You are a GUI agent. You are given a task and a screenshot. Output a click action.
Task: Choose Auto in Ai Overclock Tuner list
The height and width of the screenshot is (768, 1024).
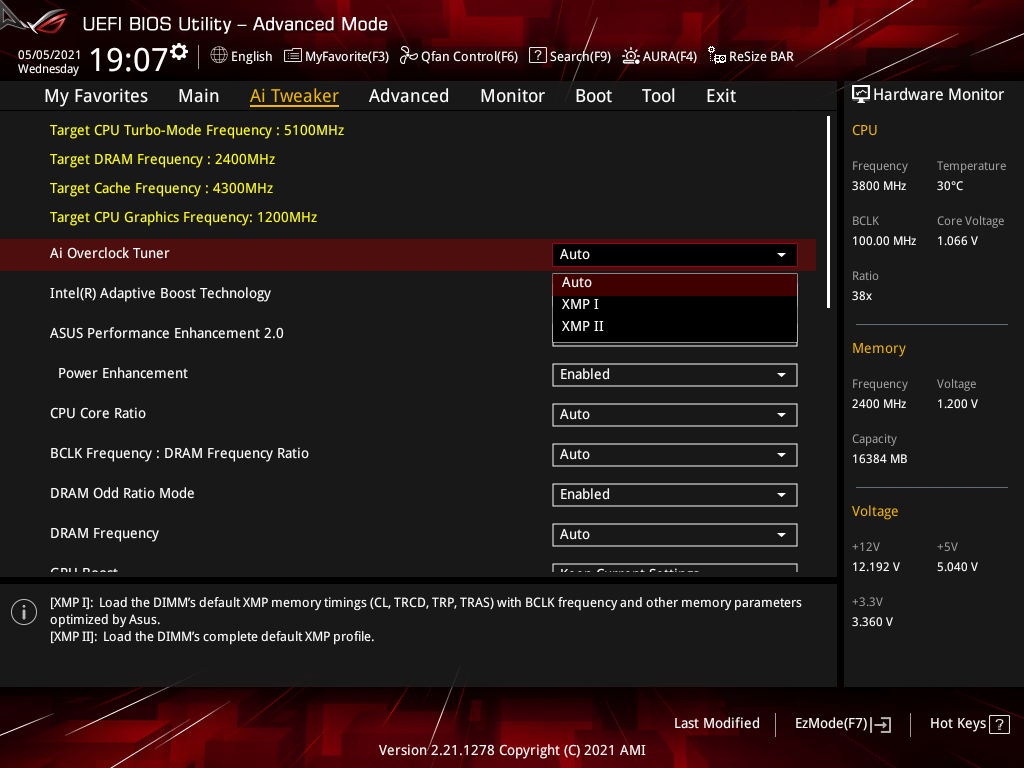(675, 283)
